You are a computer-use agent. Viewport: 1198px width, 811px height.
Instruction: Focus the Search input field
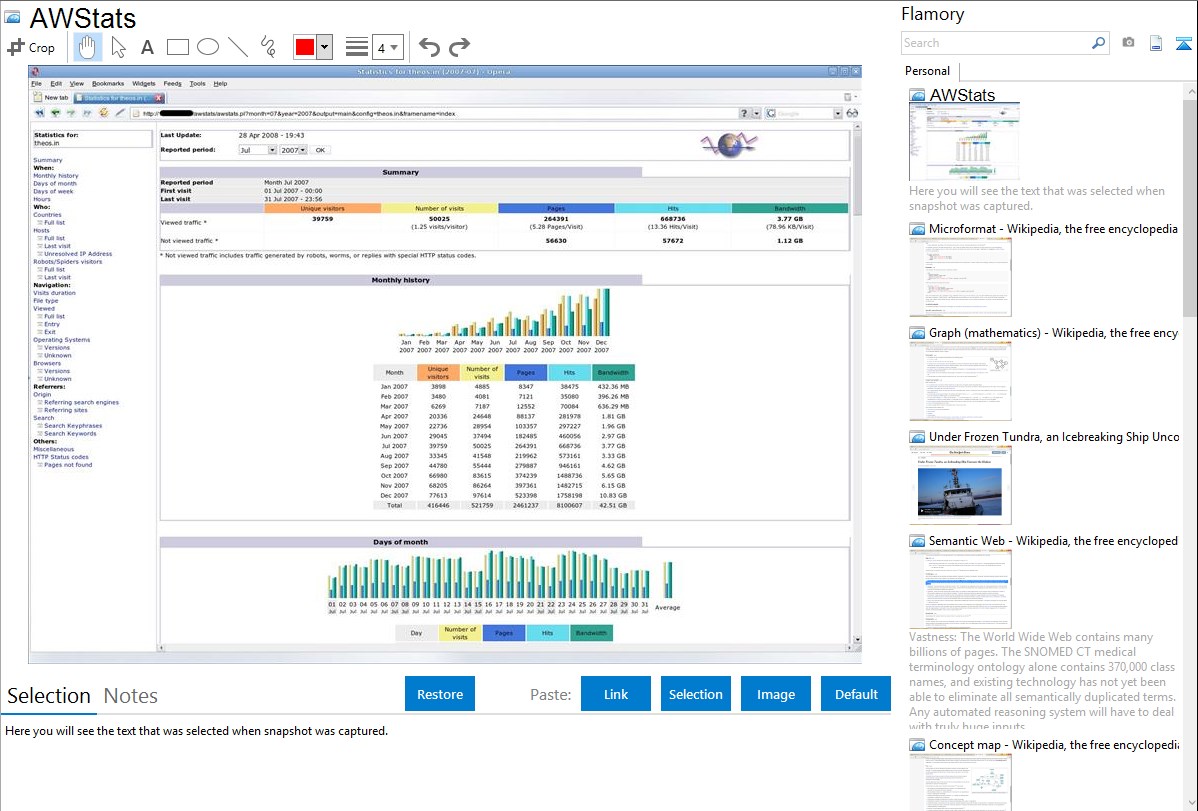click(x=996, y=43)
